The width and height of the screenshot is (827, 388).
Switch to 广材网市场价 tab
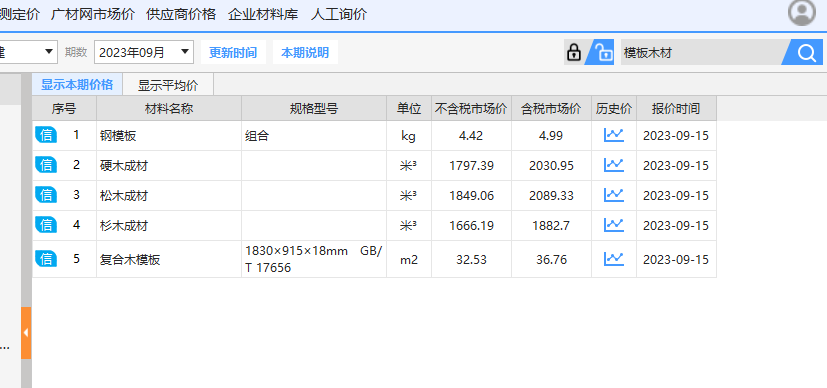(93, 14)
